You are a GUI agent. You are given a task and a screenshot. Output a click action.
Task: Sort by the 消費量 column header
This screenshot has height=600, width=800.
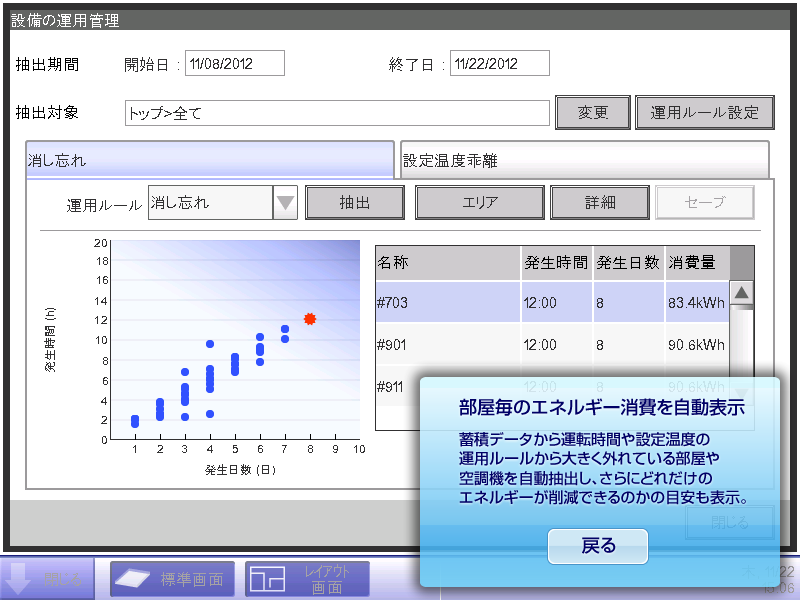coord(696,263)
